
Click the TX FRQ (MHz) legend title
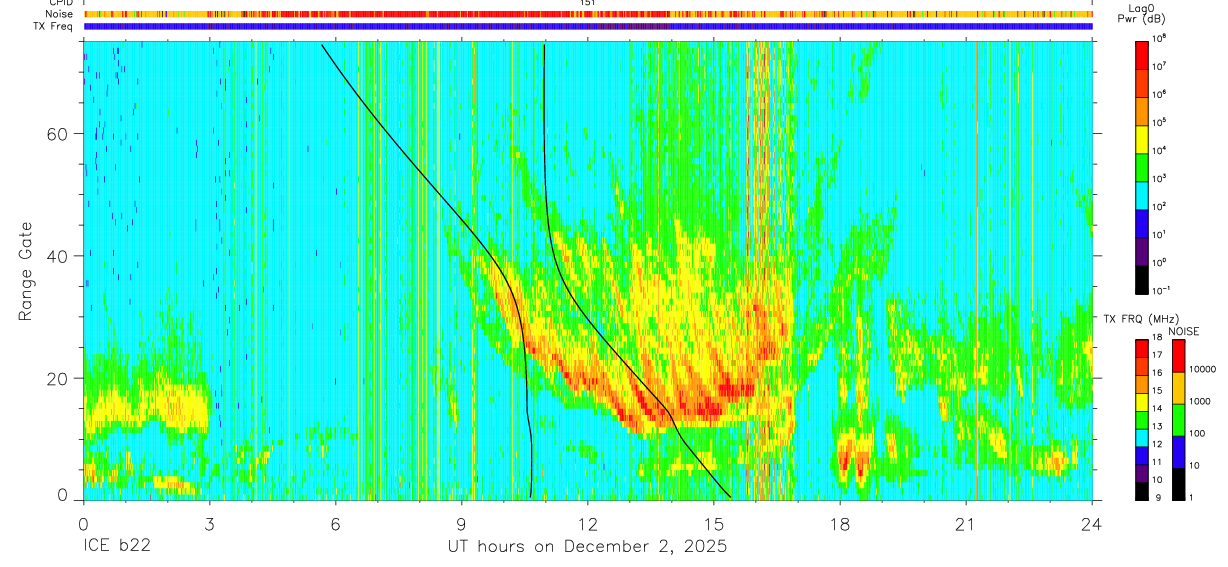[x=1139, y=318]
